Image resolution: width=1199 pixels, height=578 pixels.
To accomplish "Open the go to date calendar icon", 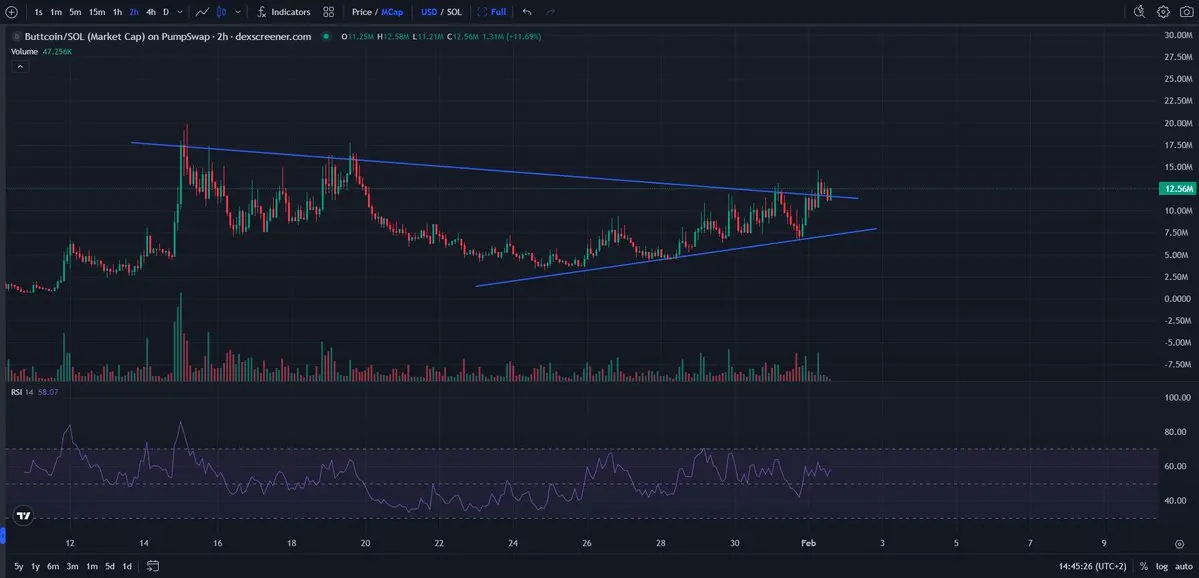I will [152, 567].
